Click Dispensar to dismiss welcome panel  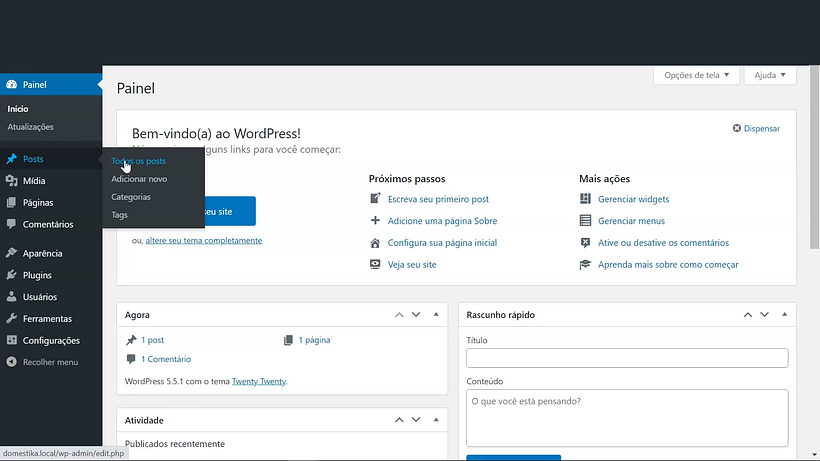pyautogui.click(x=761, y=129)
